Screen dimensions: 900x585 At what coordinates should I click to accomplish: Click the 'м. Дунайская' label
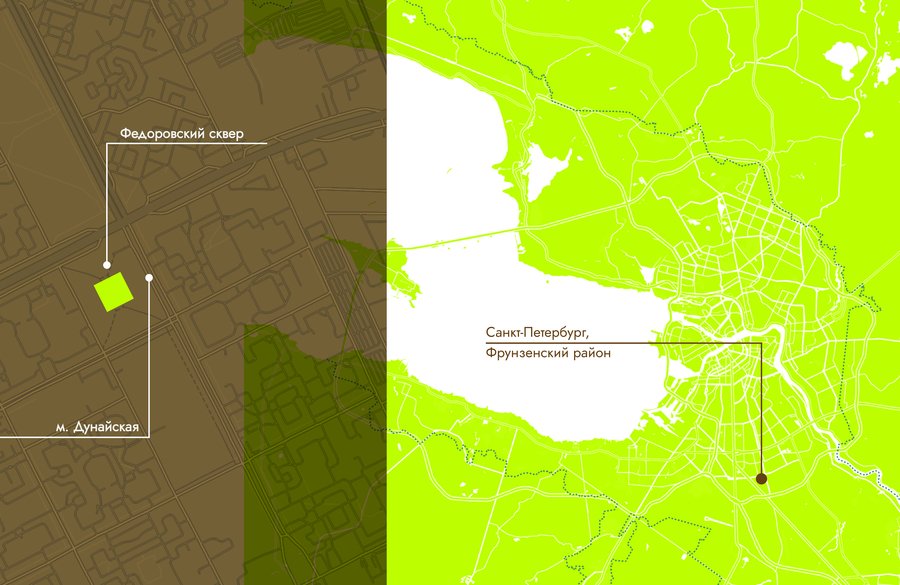click(x=98, y=427)
